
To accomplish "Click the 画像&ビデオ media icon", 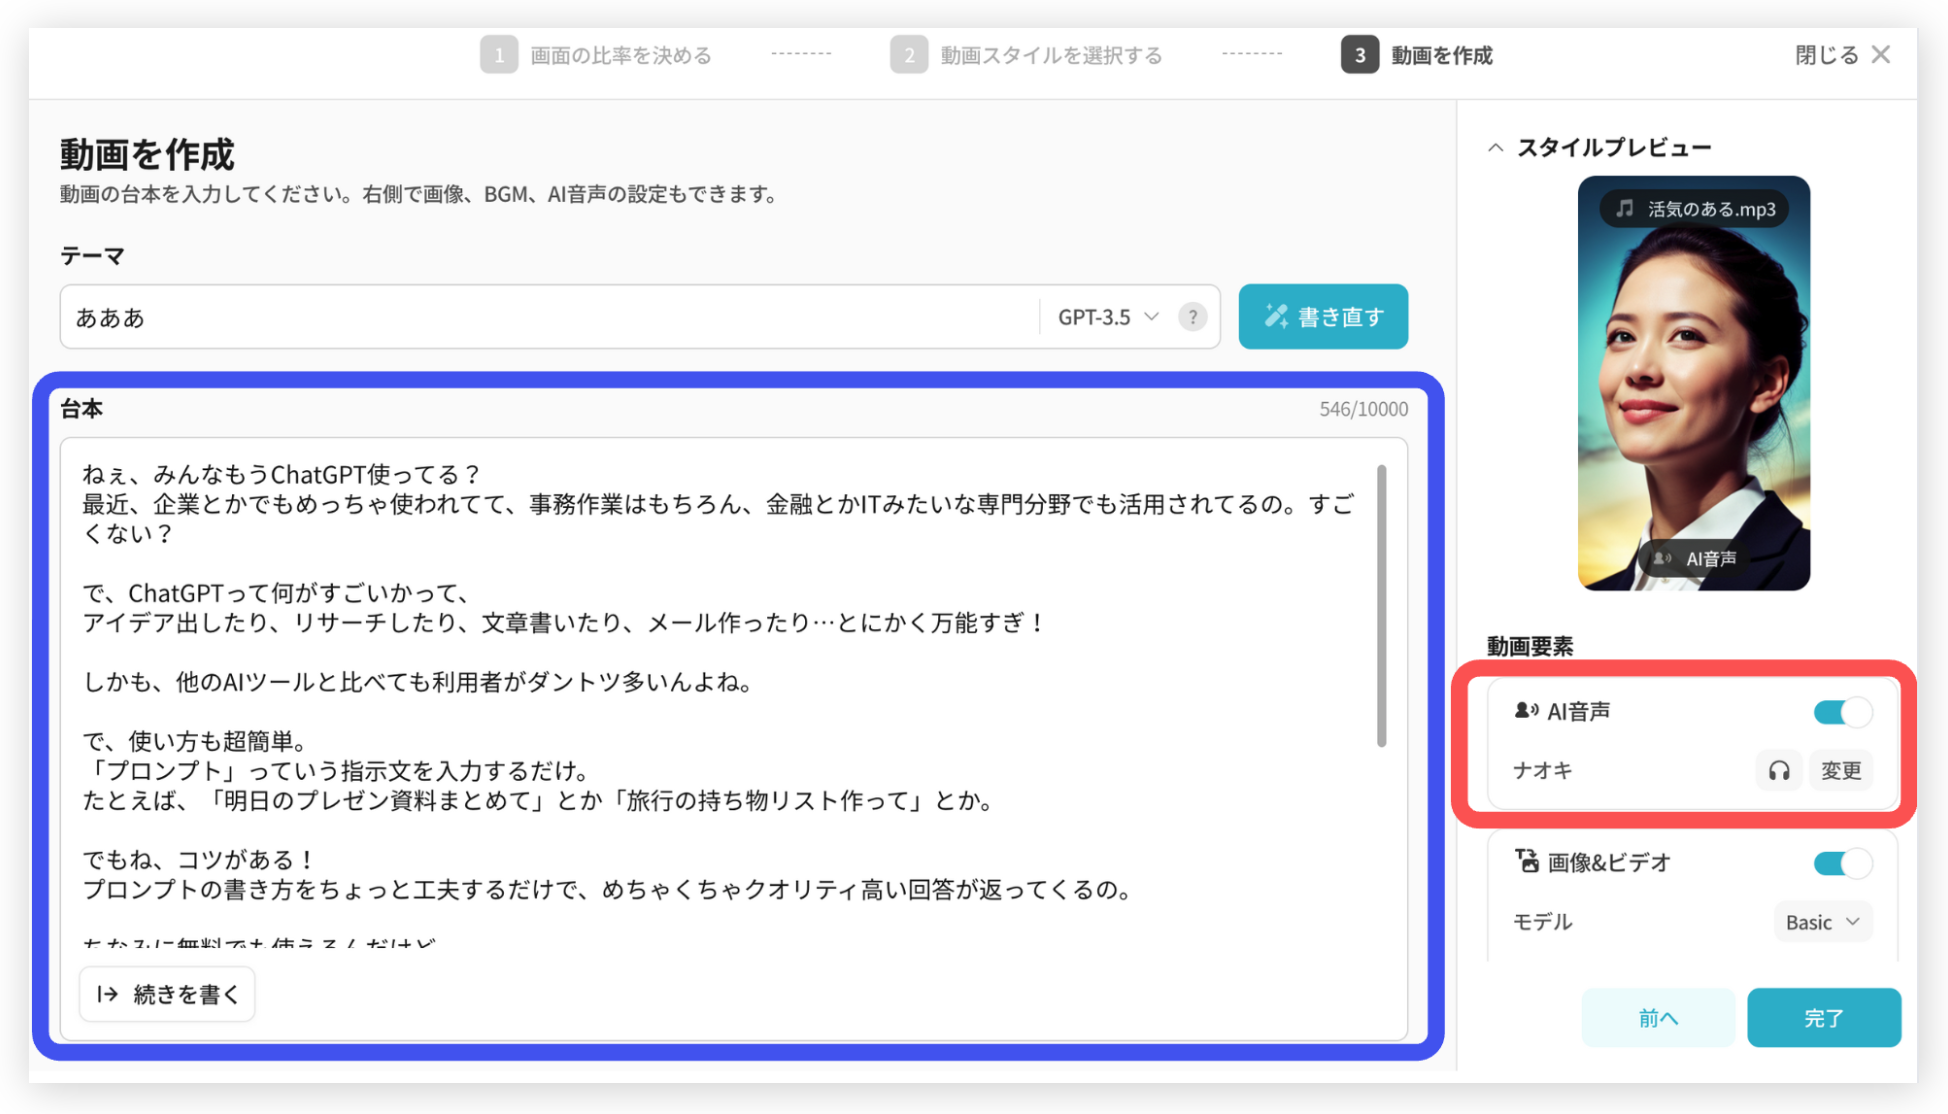I will [1526, 861].
